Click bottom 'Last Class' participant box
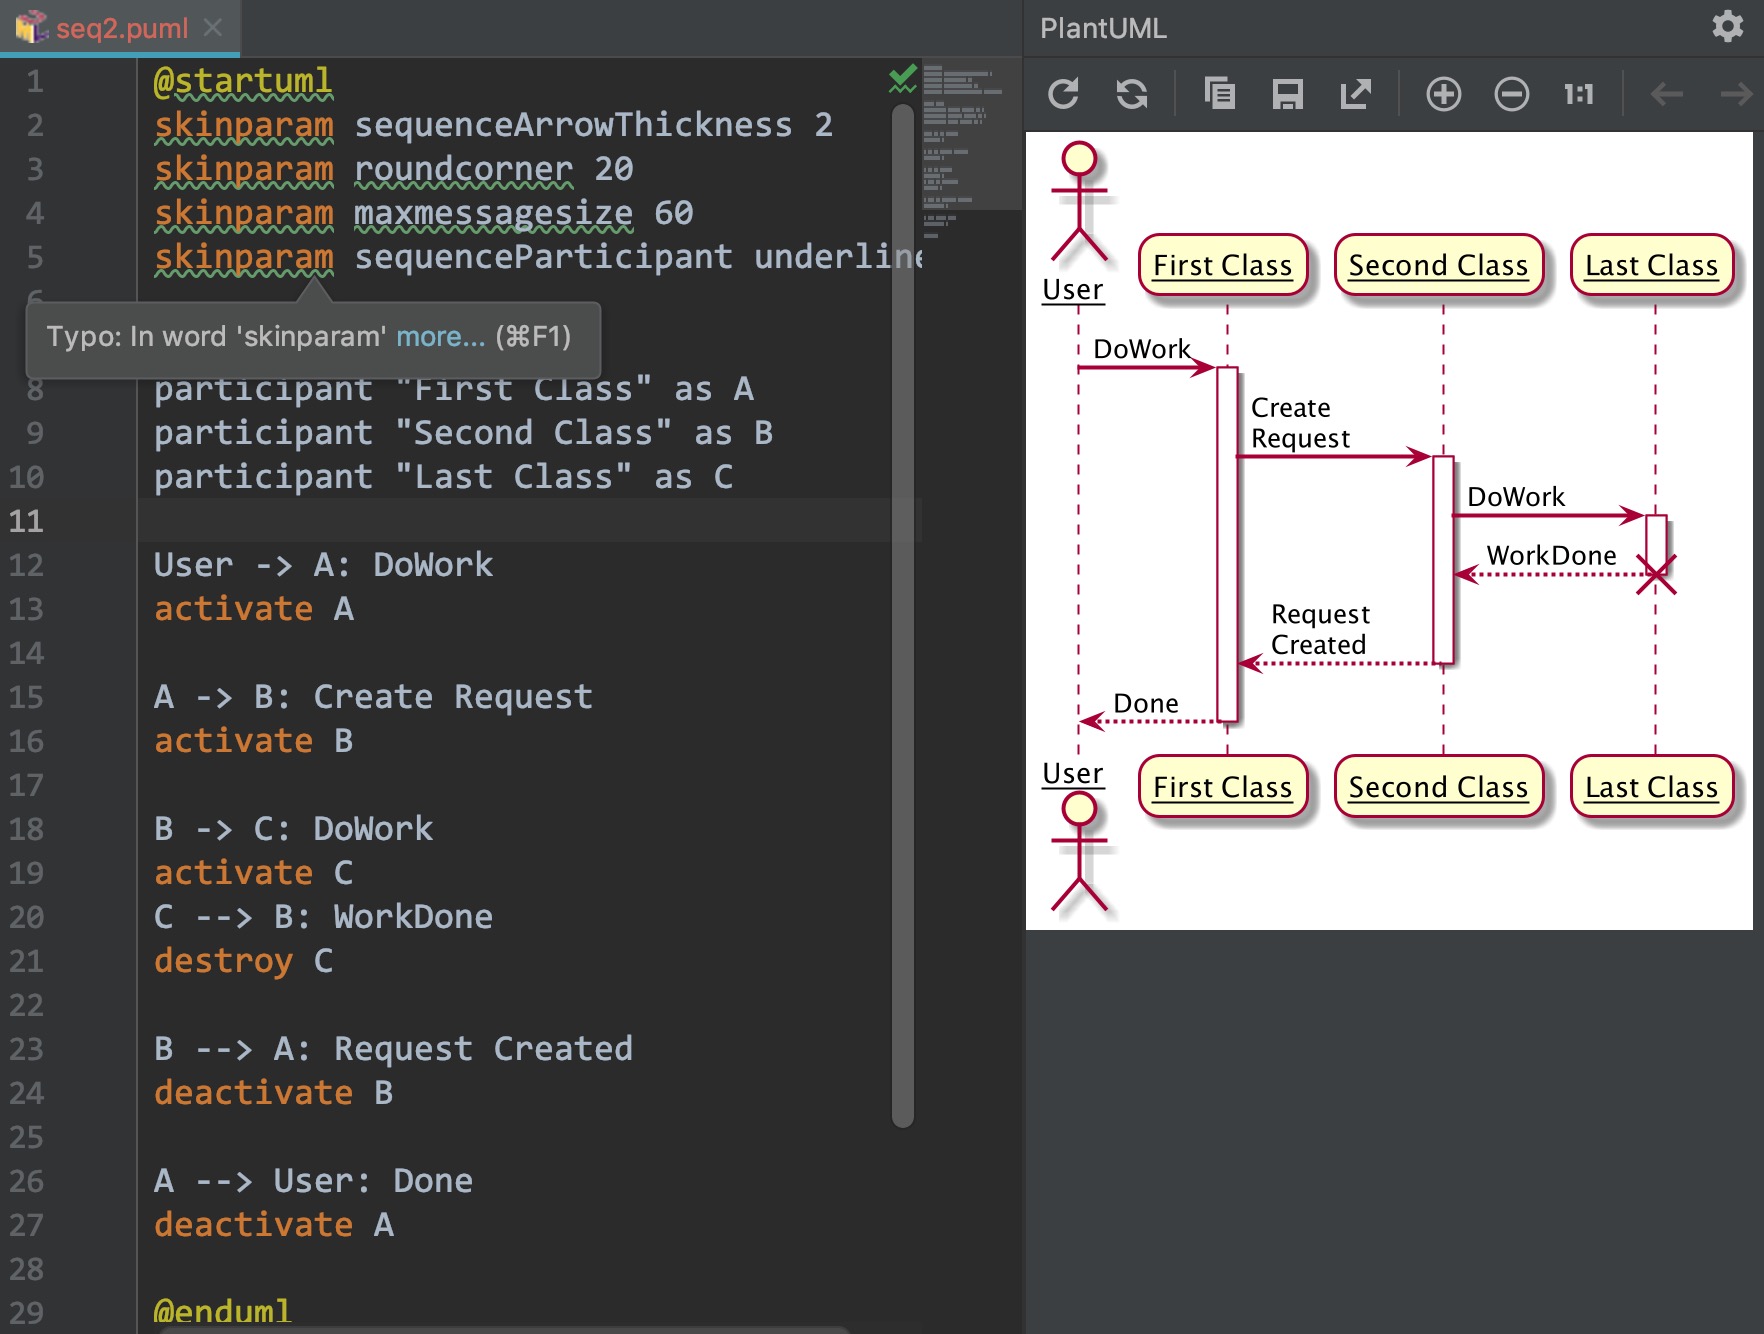The image size is (1764, 1334). [x=1651, y=787]
